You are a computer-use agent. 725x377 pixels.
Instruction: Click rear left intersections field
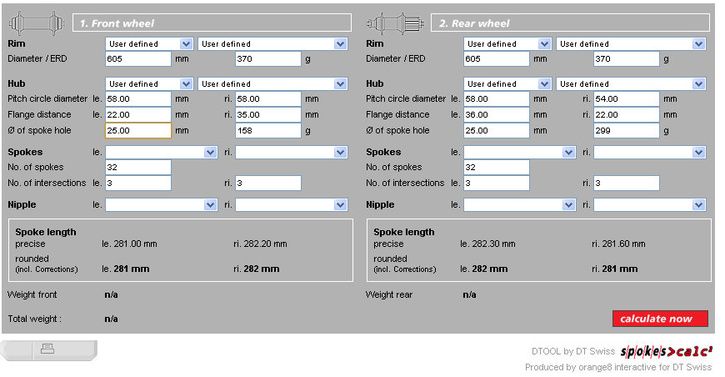point(497,183)
